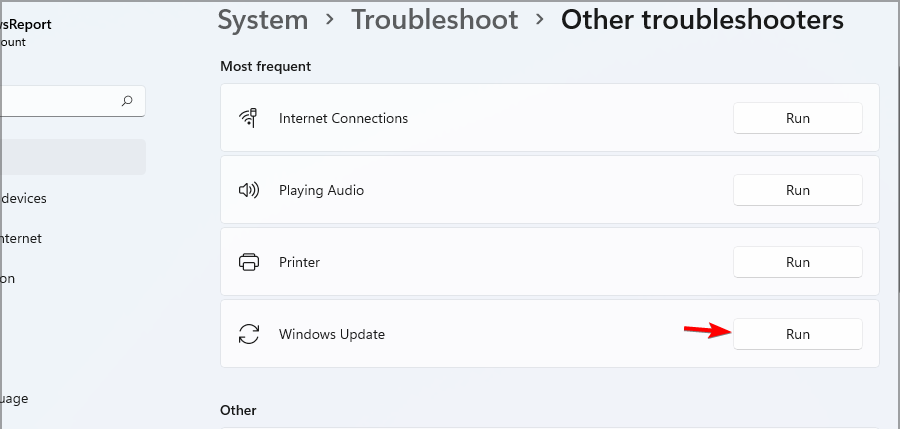The width and height of the screenshot is (900, 429).
Task: Click the search magnifier icon in sidebar
Action: coord(127,101)
